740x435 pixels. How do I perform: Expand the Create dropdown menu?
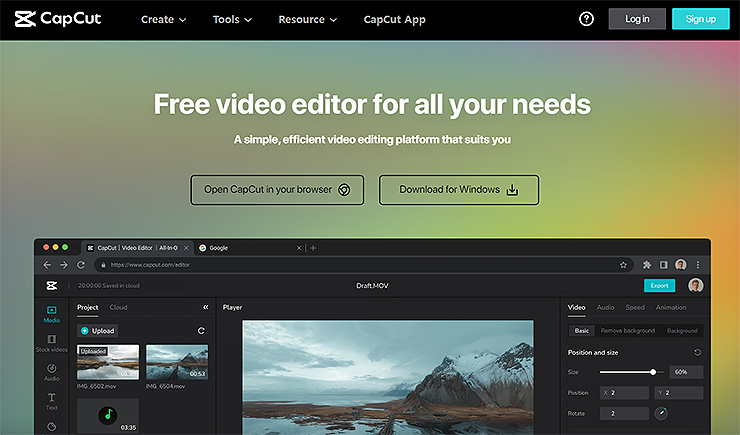pos(163,19)
